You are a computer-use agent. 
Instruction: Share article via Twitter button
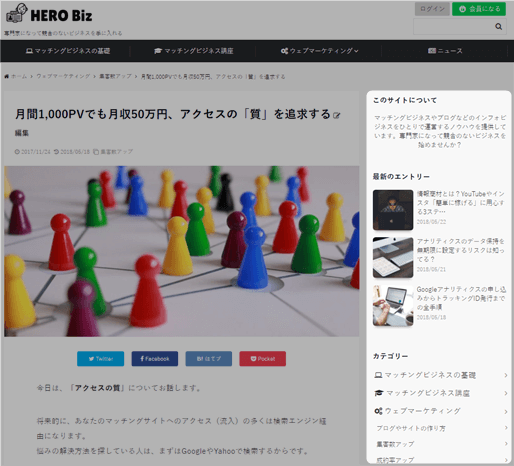pos(101,359)
